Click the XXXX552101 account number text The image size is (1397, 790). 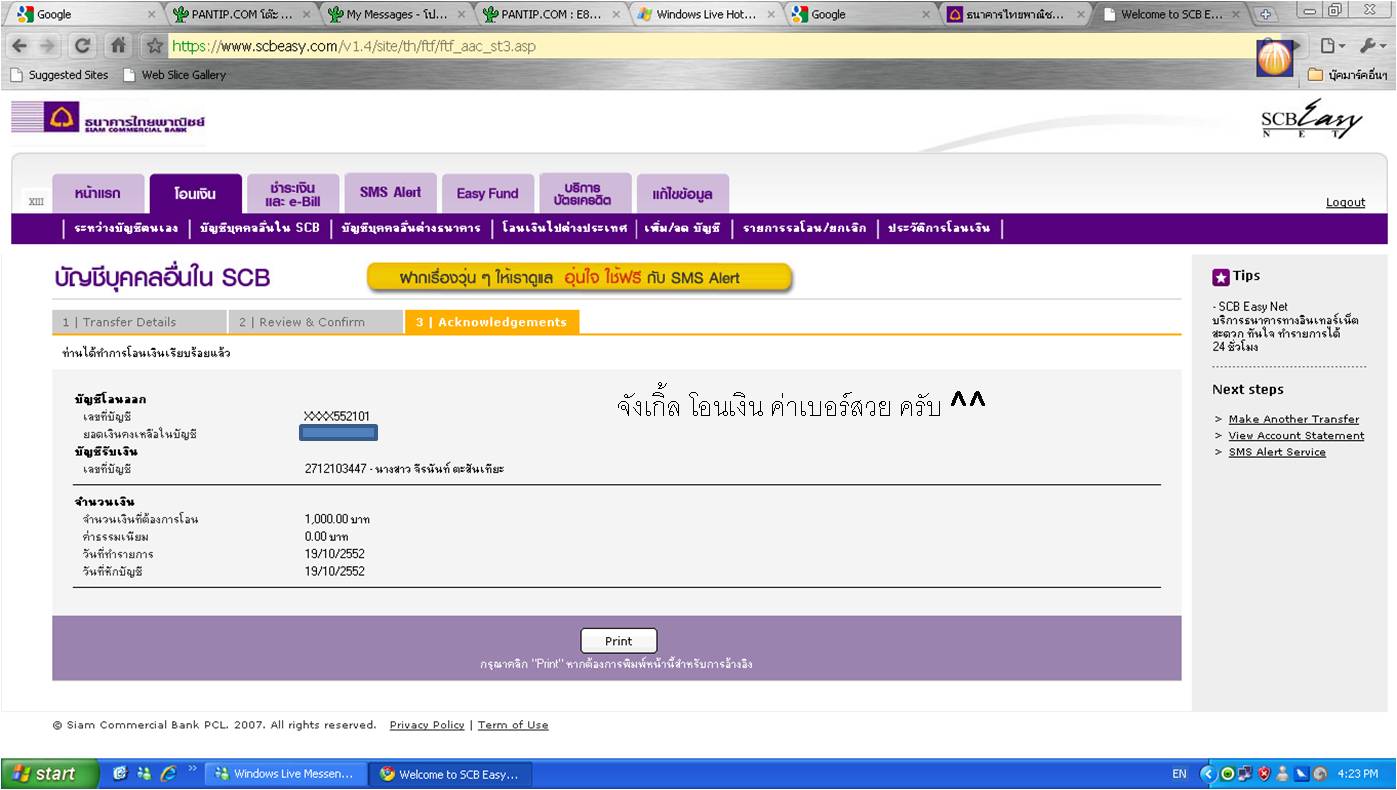(337, 416)
